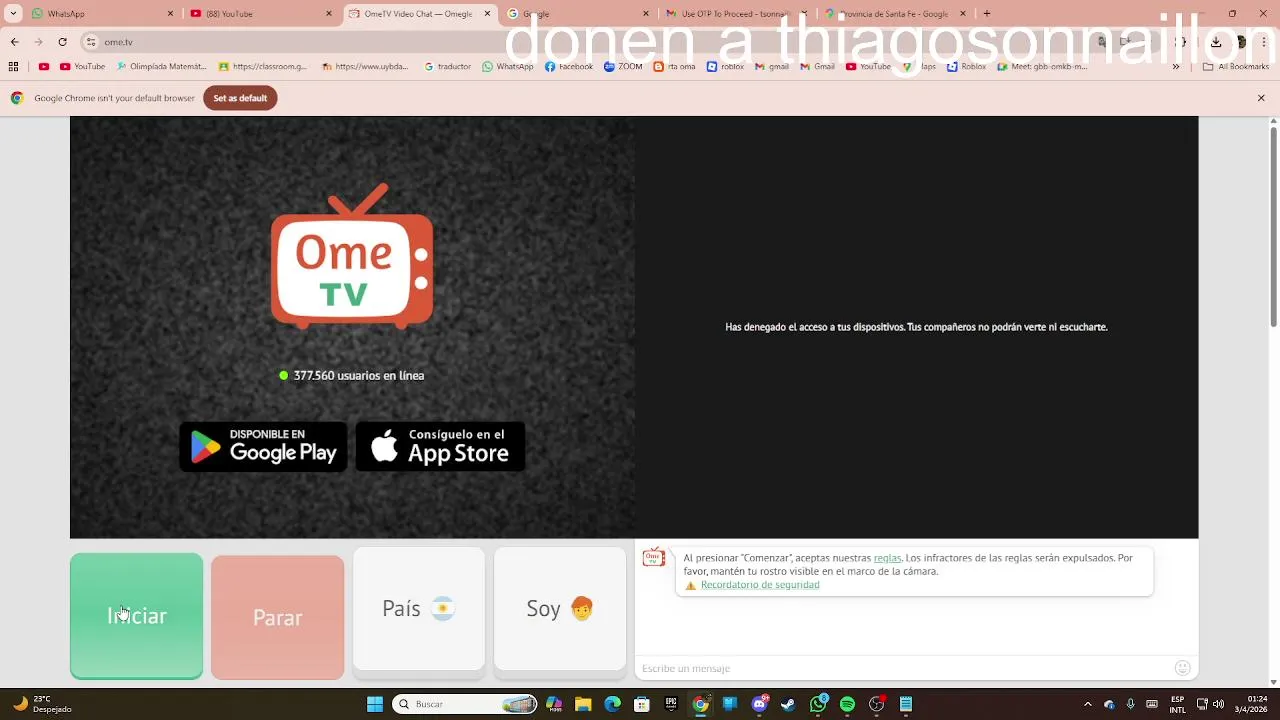Open the uybda bookmark
The image size is (1280, 720).
366,67
